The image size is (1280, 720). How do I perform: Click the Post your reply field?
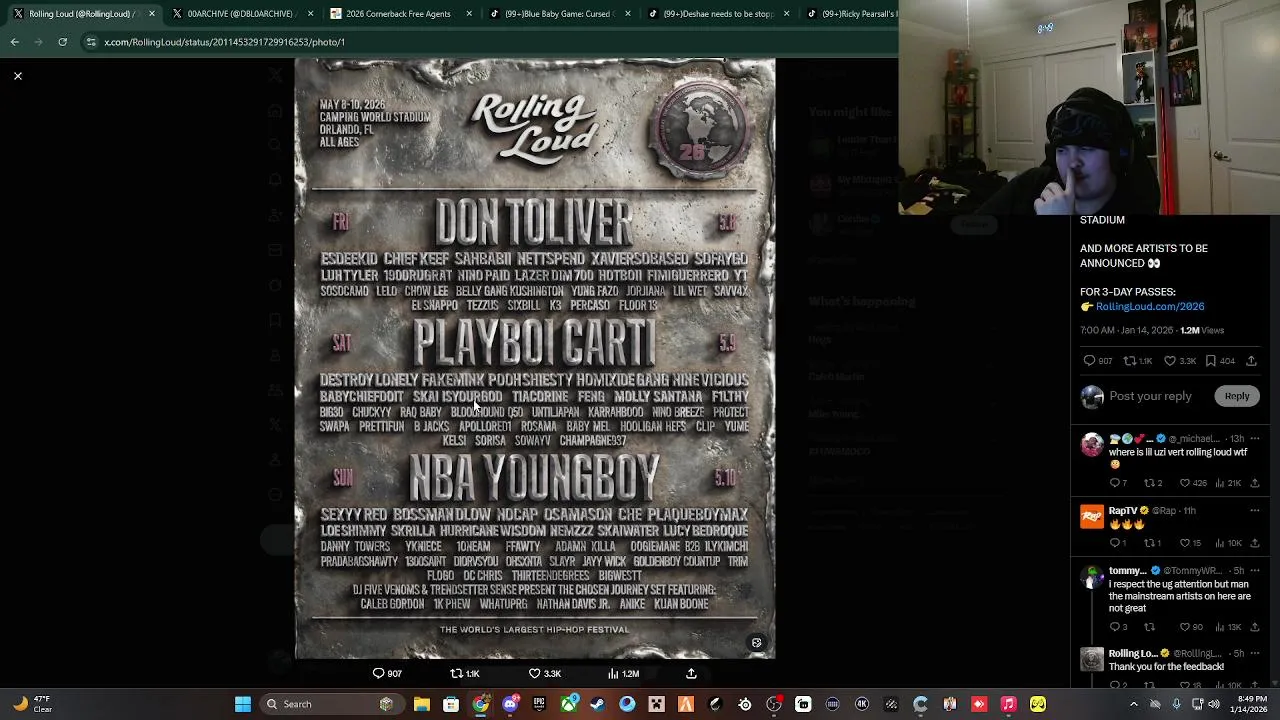point(1150,396)
